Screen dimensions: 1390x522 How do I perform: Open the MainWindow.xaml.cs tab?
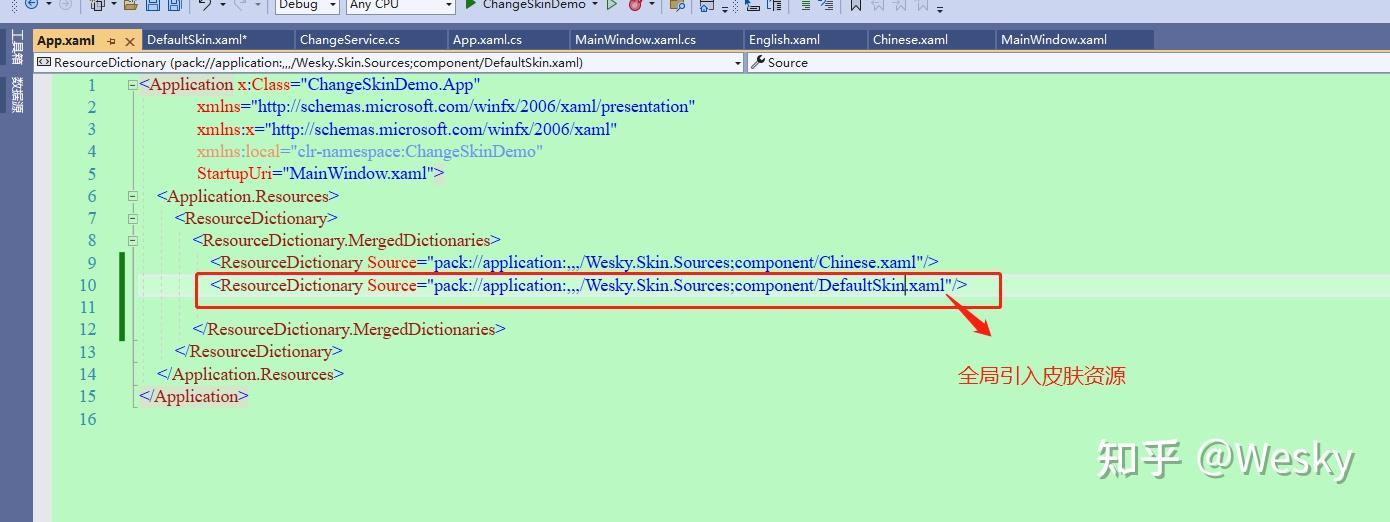(x=650, y=40)
